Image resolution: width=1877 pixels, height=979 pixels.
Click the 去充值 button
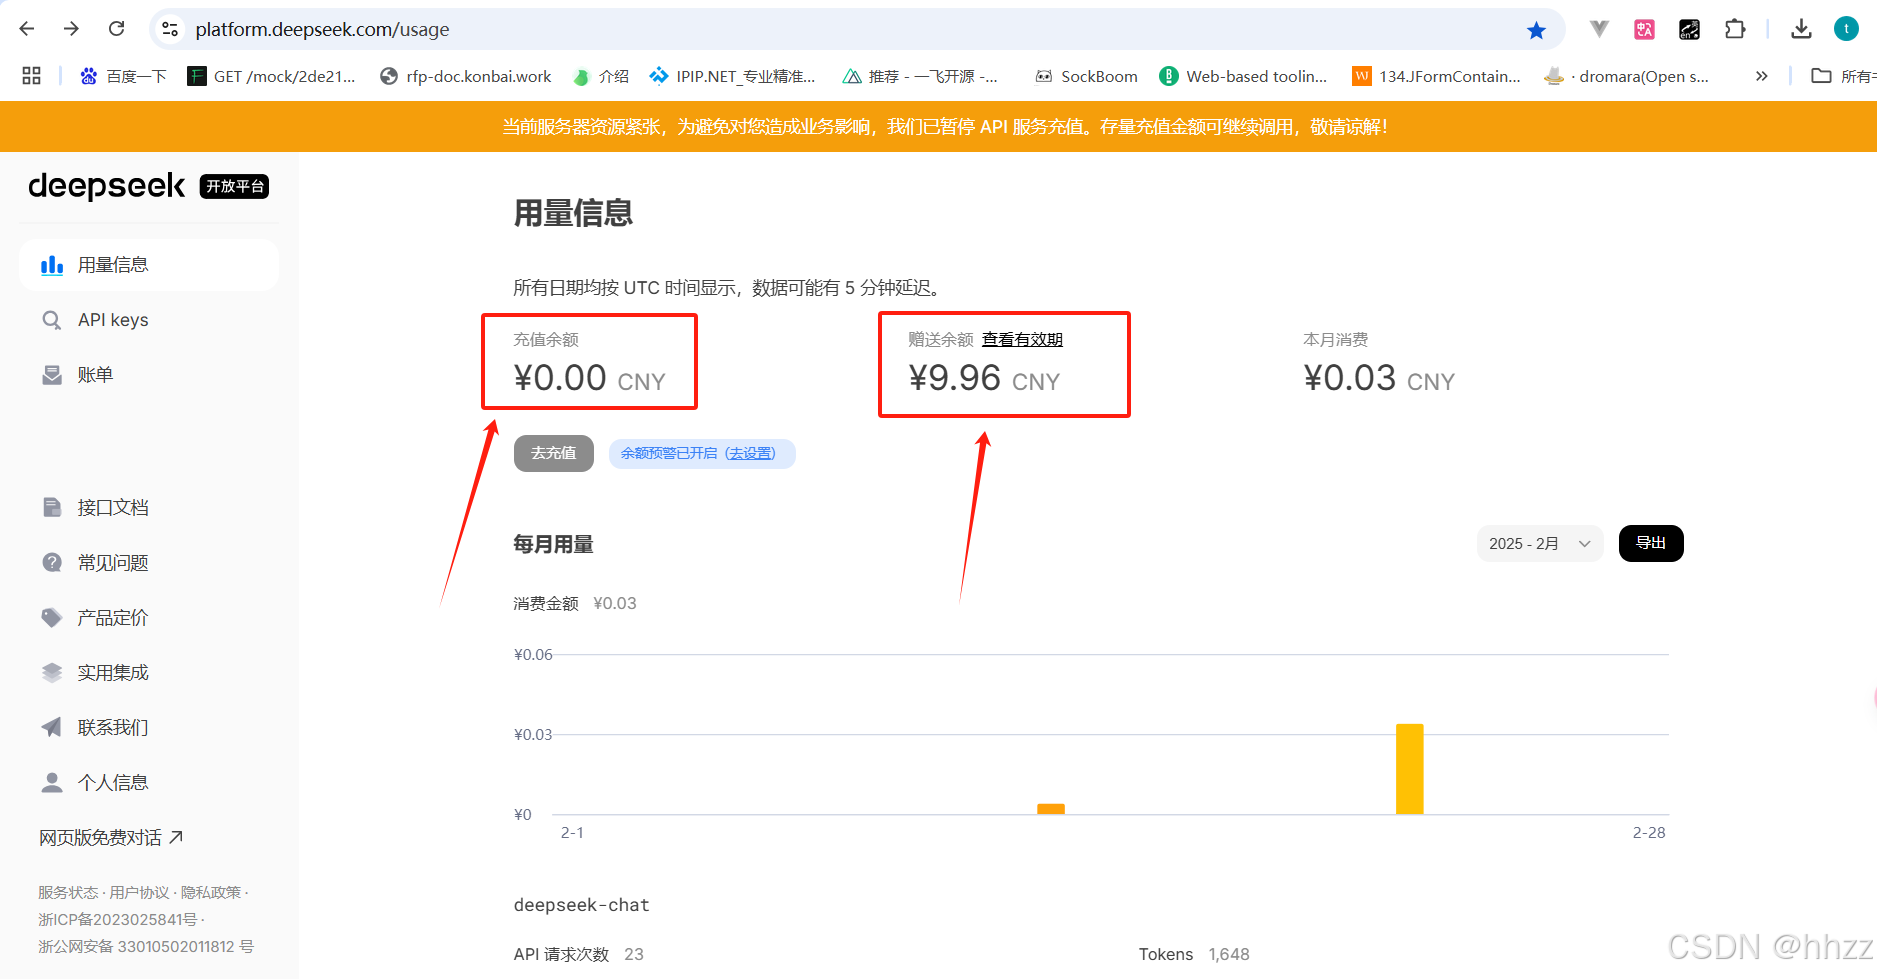pos(554,454)
